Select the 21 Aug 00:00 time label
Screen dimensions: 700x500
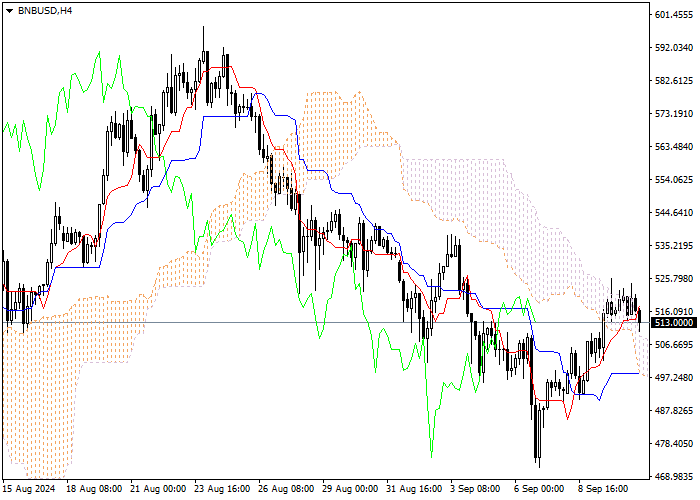coord(158,489)
